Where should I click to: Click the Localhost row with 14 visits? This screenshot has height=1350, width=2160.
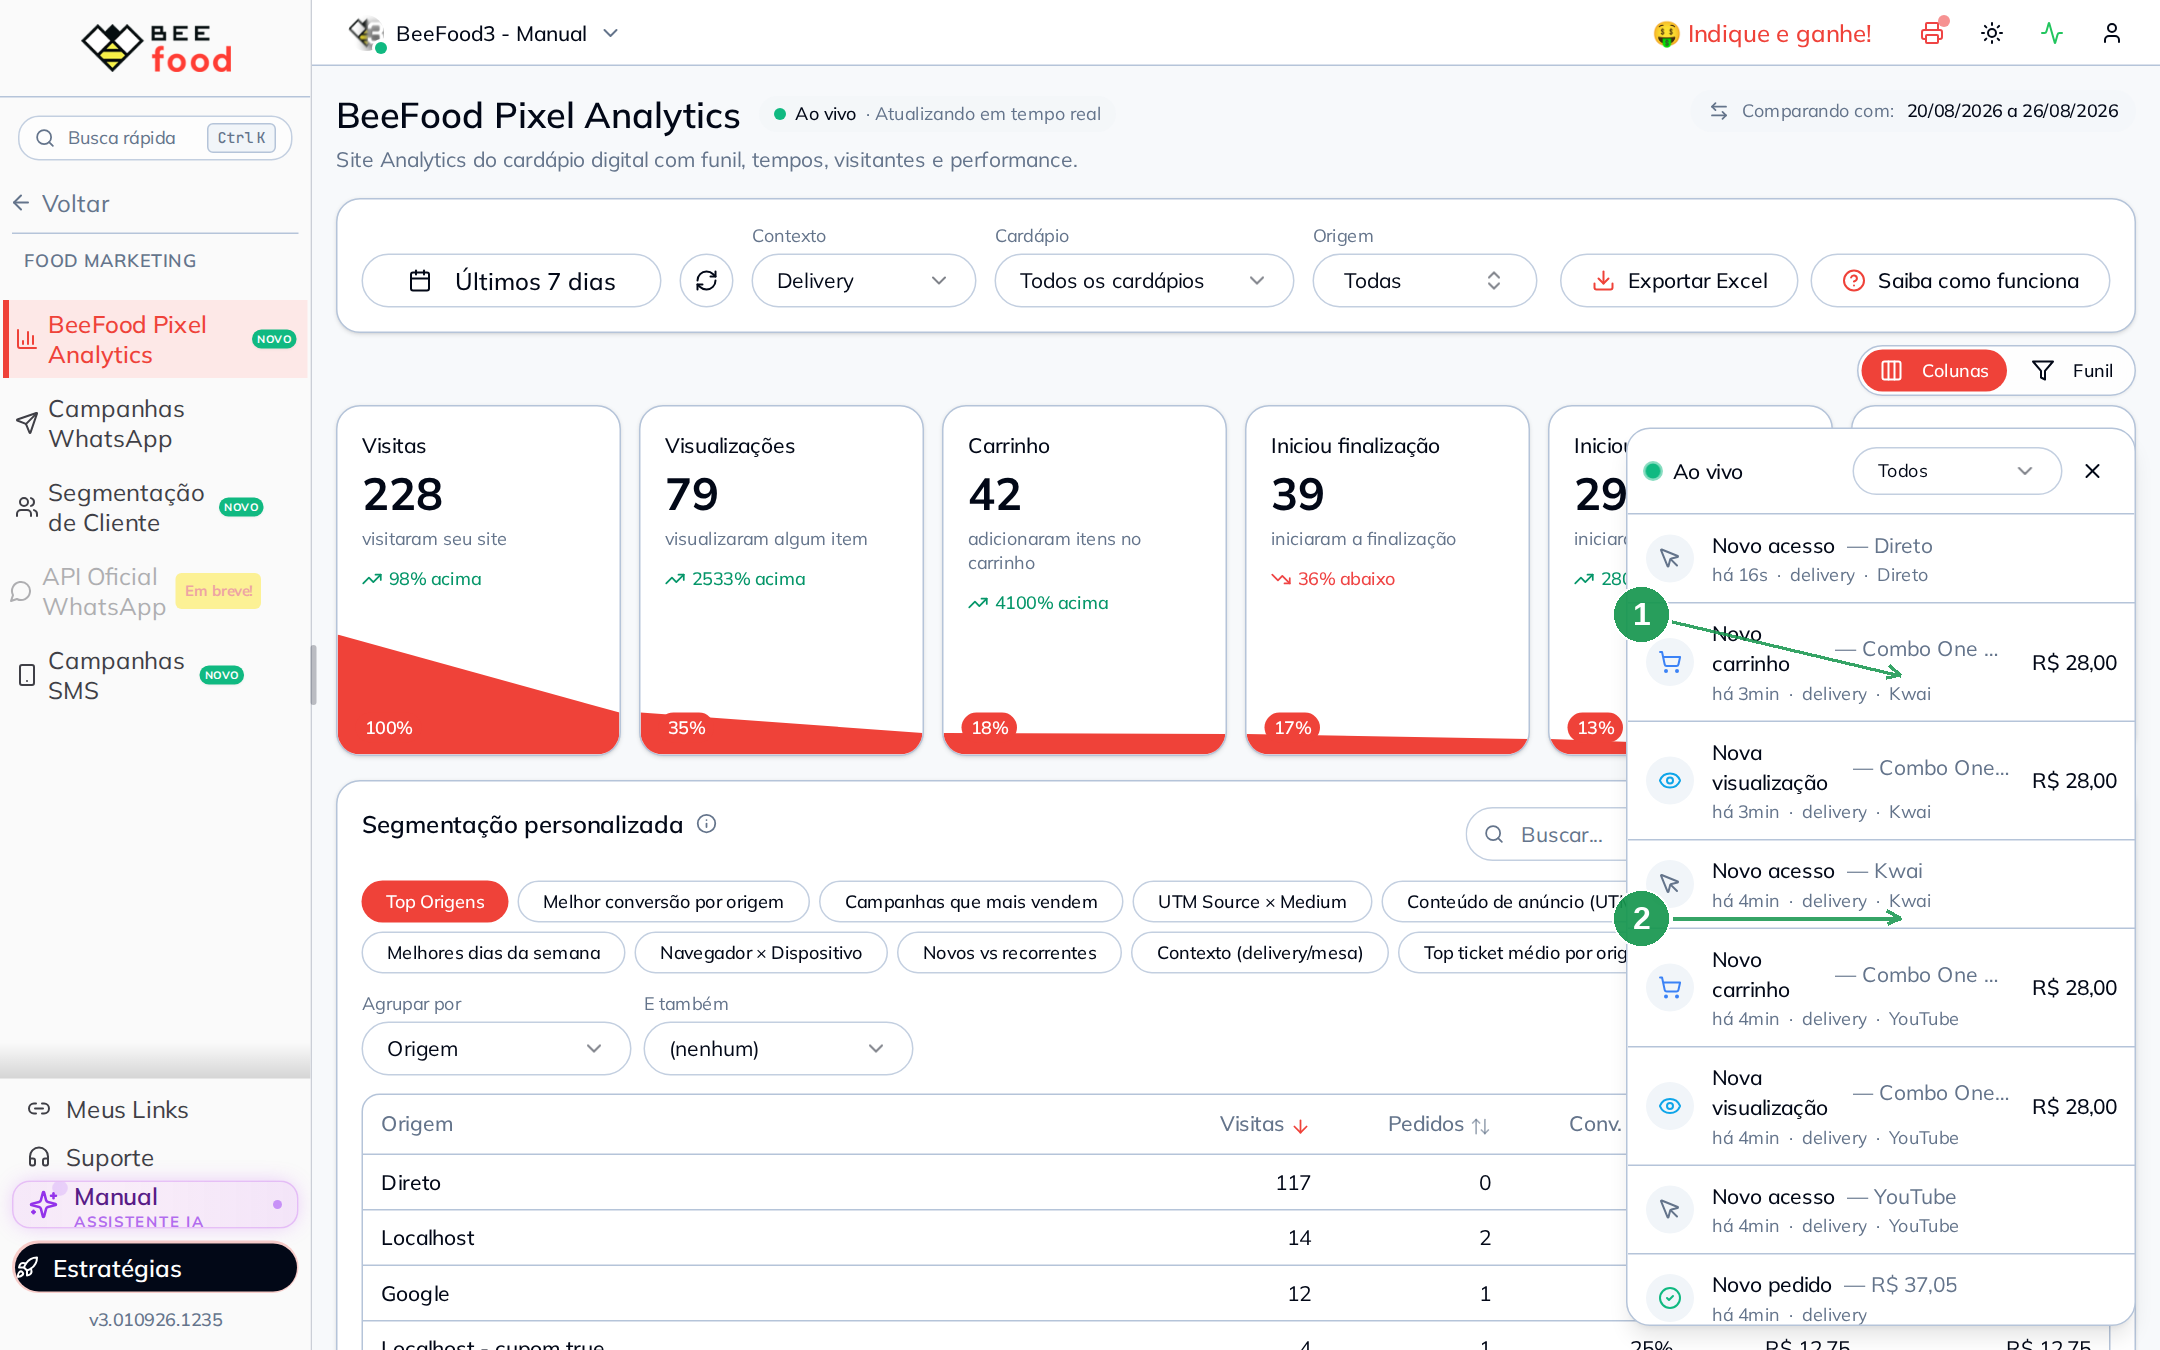[994, 1238]
